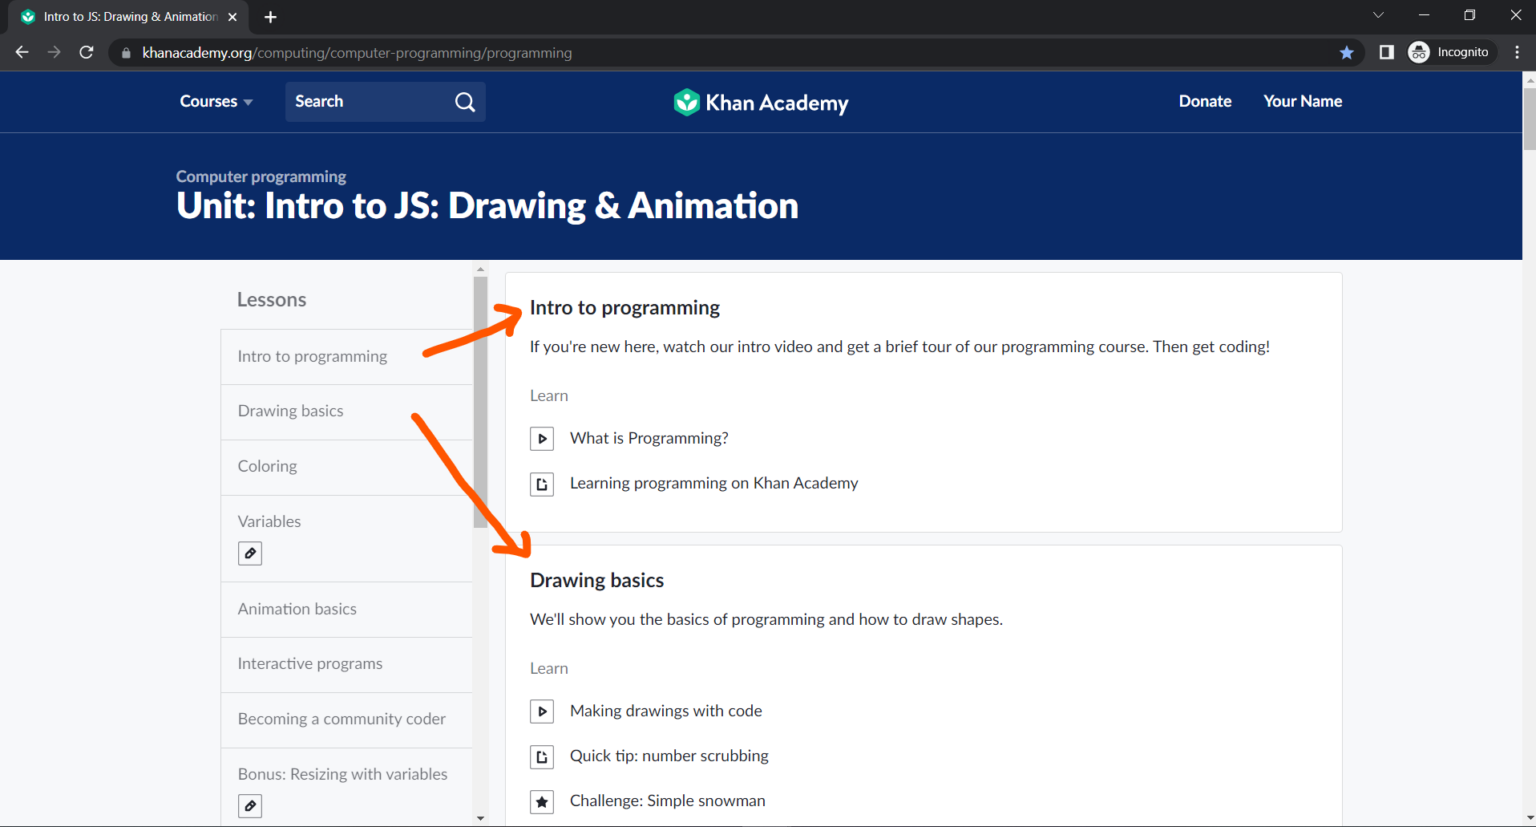Select the star icon beside "Challenge: Simple snowman"
The height and width of the screenshot is (827, 1536).
coord(542,801)
